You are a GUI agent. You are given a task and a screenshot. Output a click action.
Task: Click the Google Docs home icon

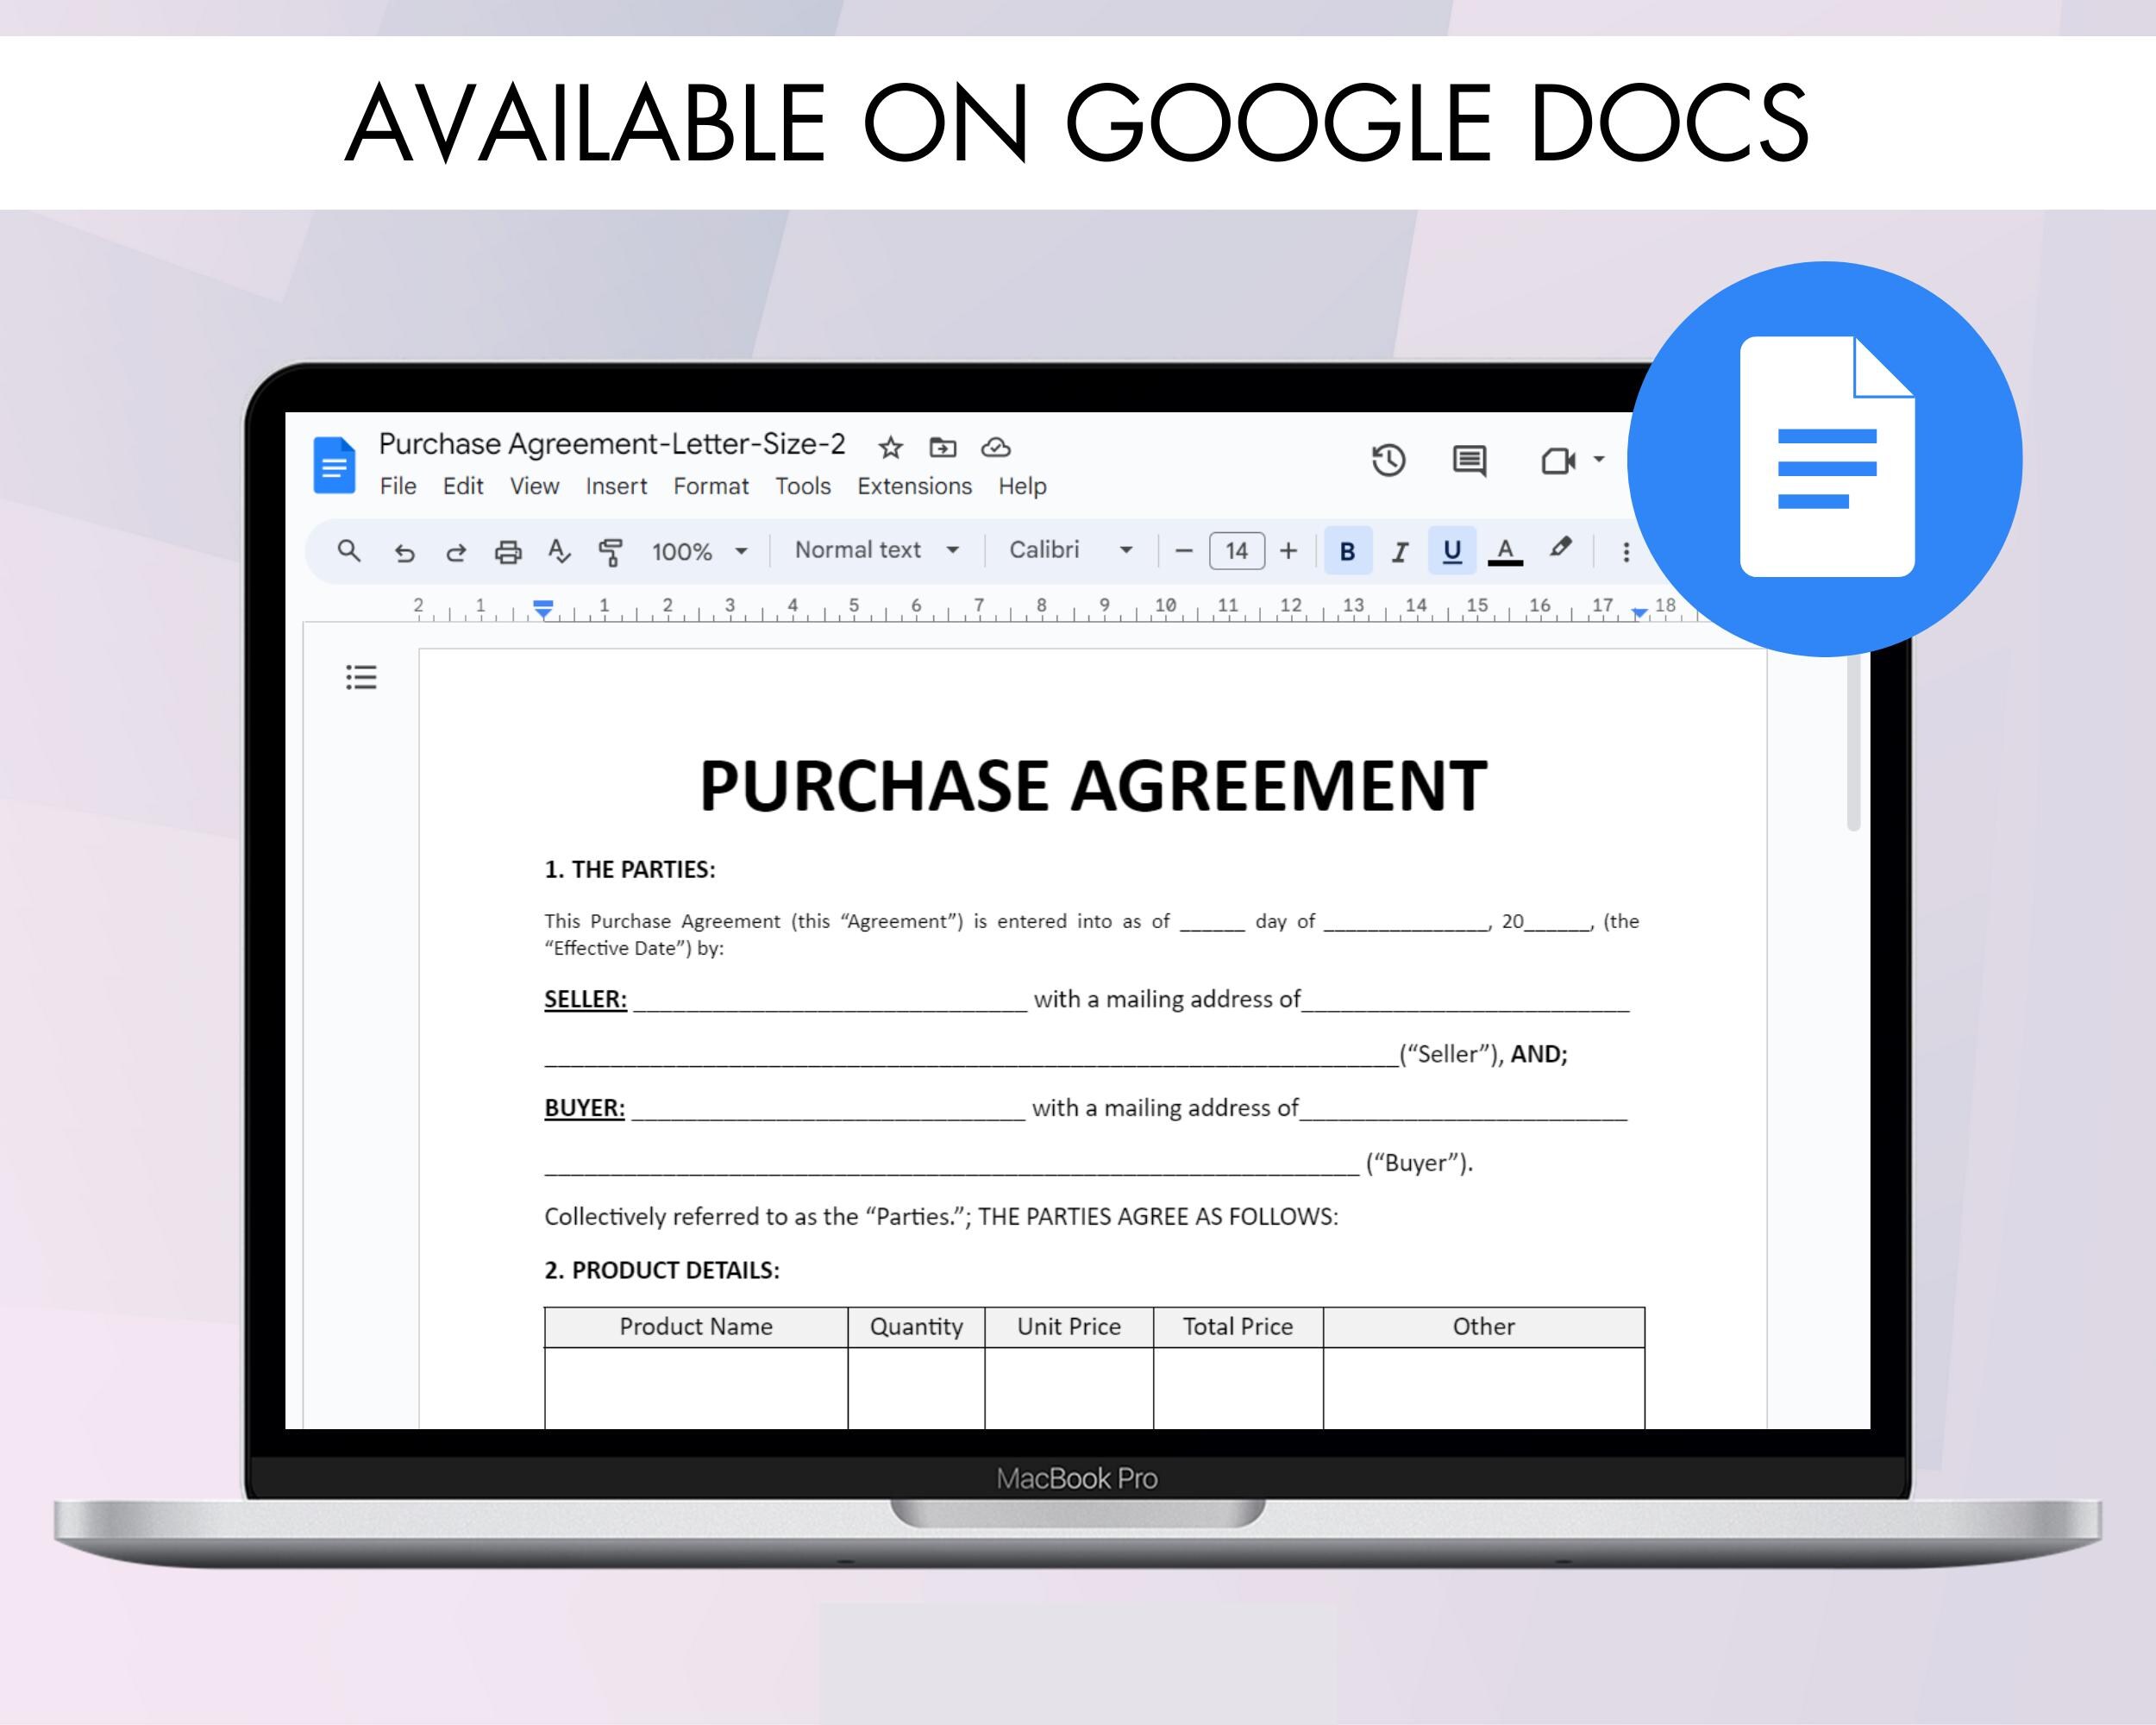(334, 465)
